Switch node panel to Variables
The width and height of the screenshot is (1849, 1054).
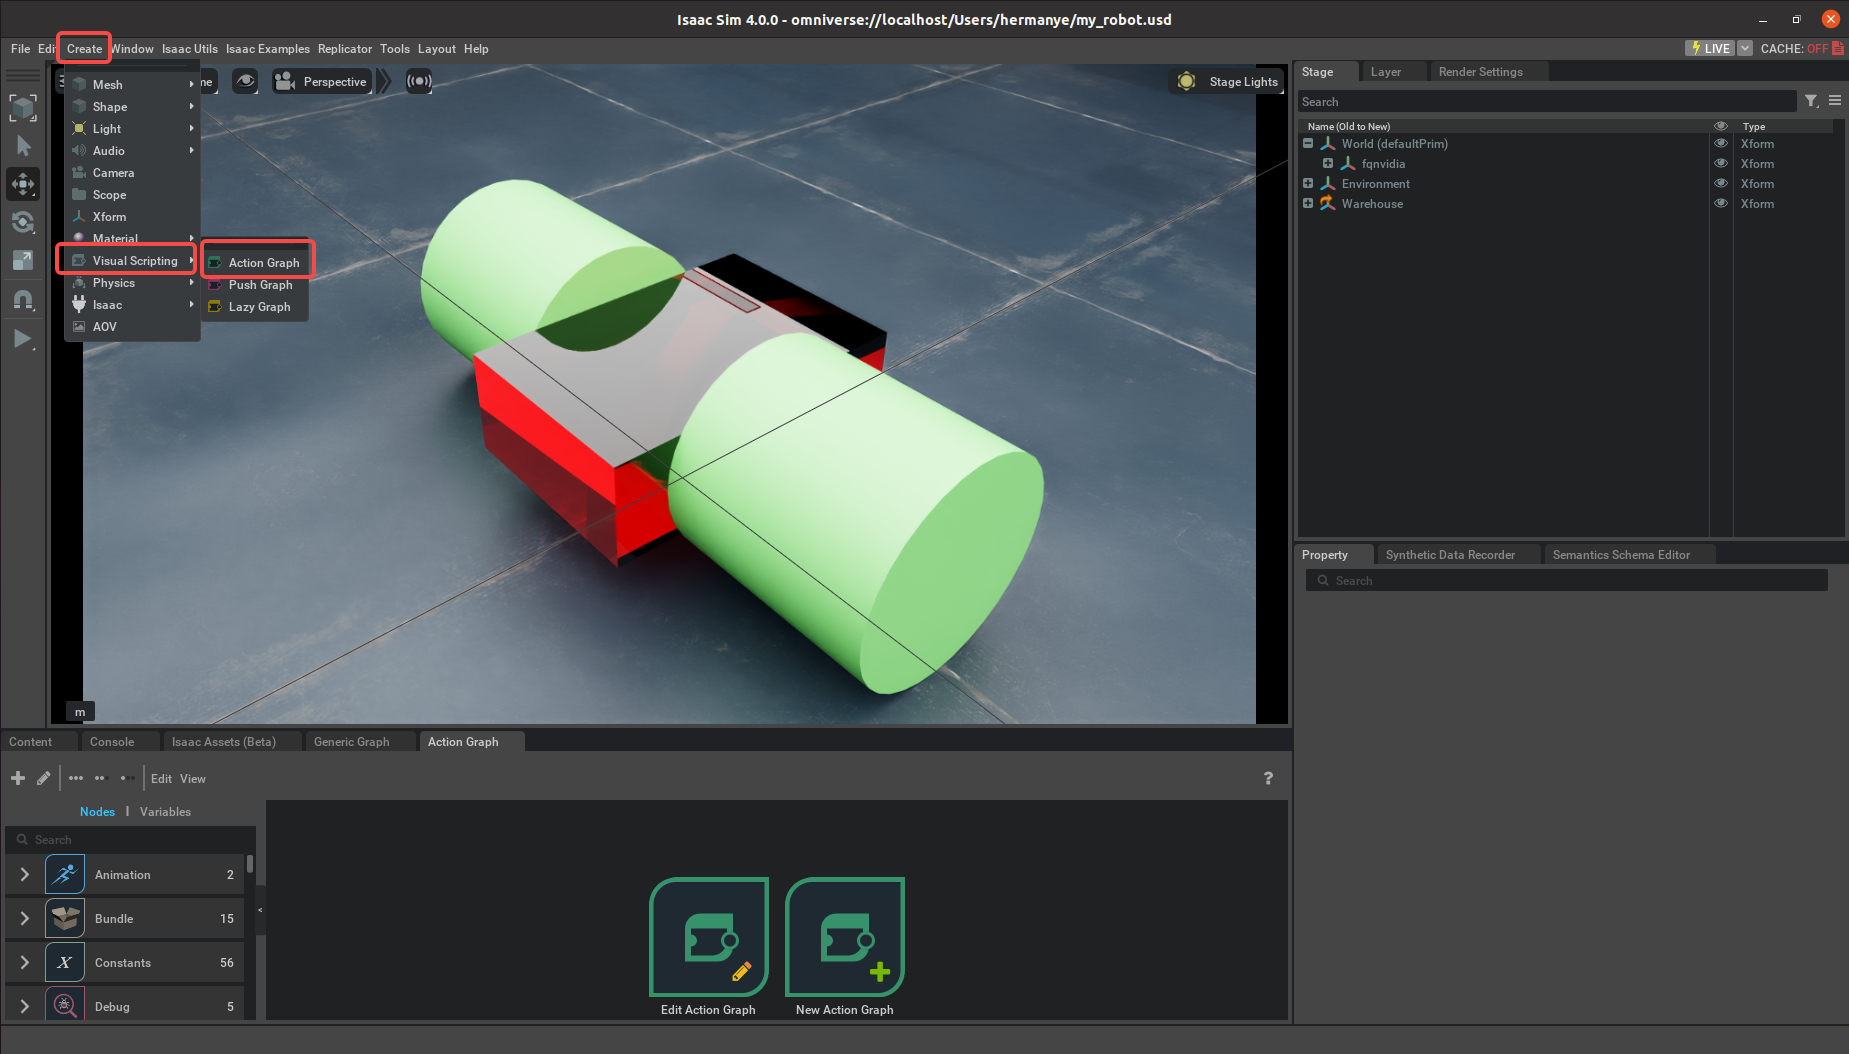(x=165, y=812)
